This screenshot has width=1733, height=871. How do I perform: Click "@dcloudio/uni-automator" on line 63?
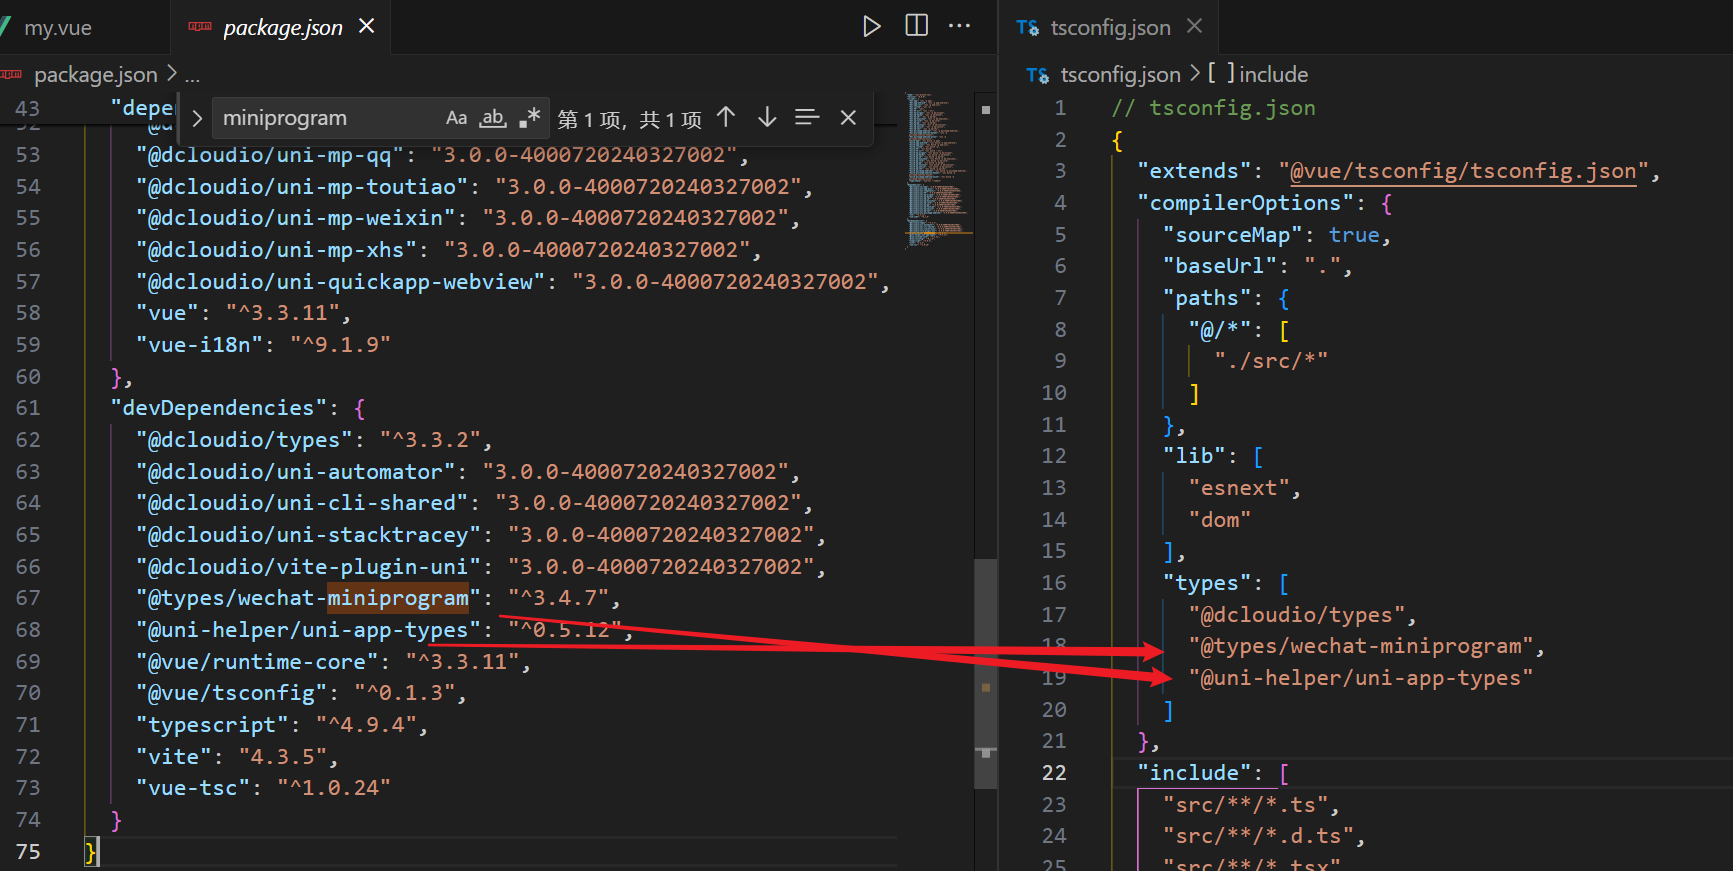click(296, 472)
